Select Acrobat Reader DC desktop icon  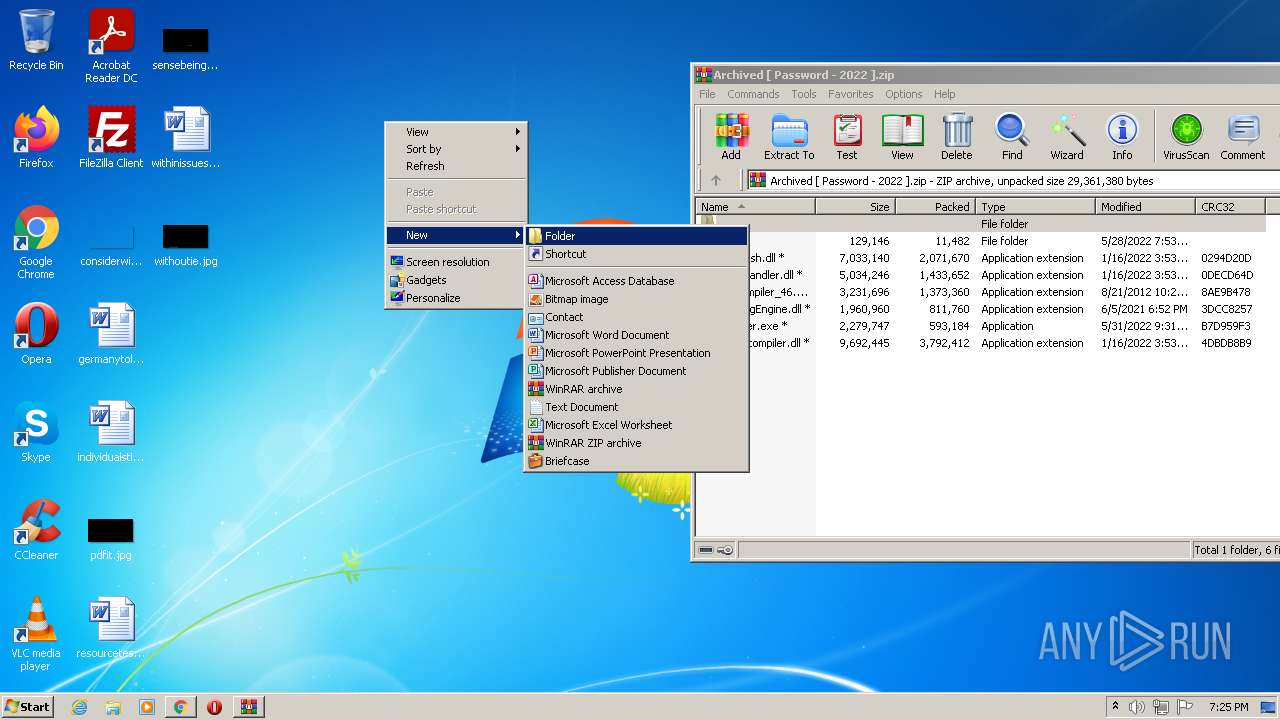pos(111,46)
